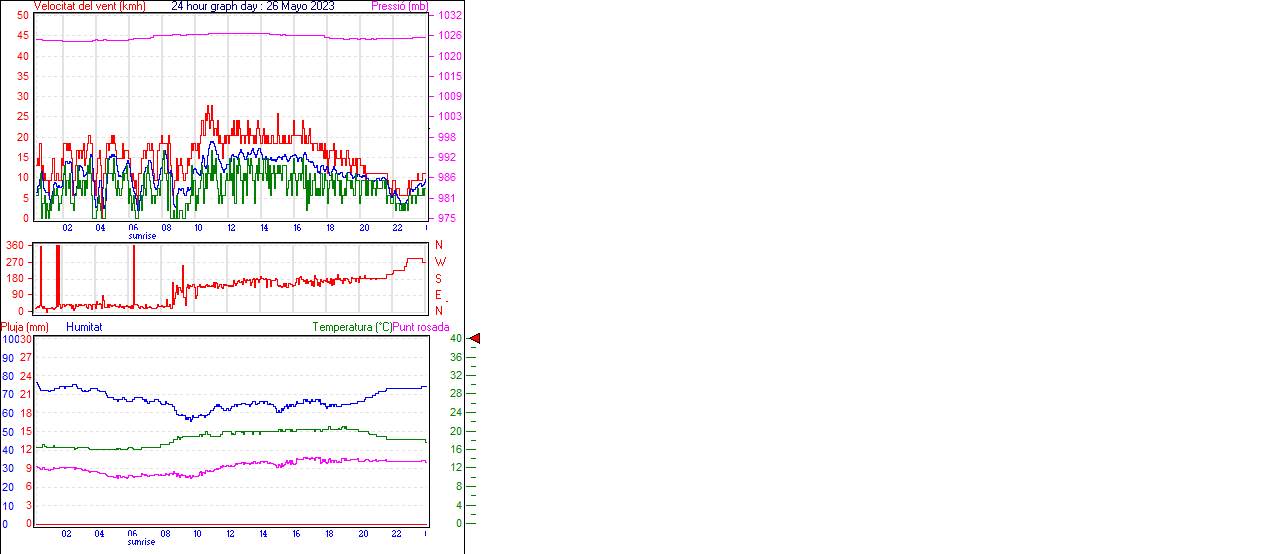This screenshot has height=554, width=1280.
Task: Click the red triangle marker beside 40
Action: point(475,339)
